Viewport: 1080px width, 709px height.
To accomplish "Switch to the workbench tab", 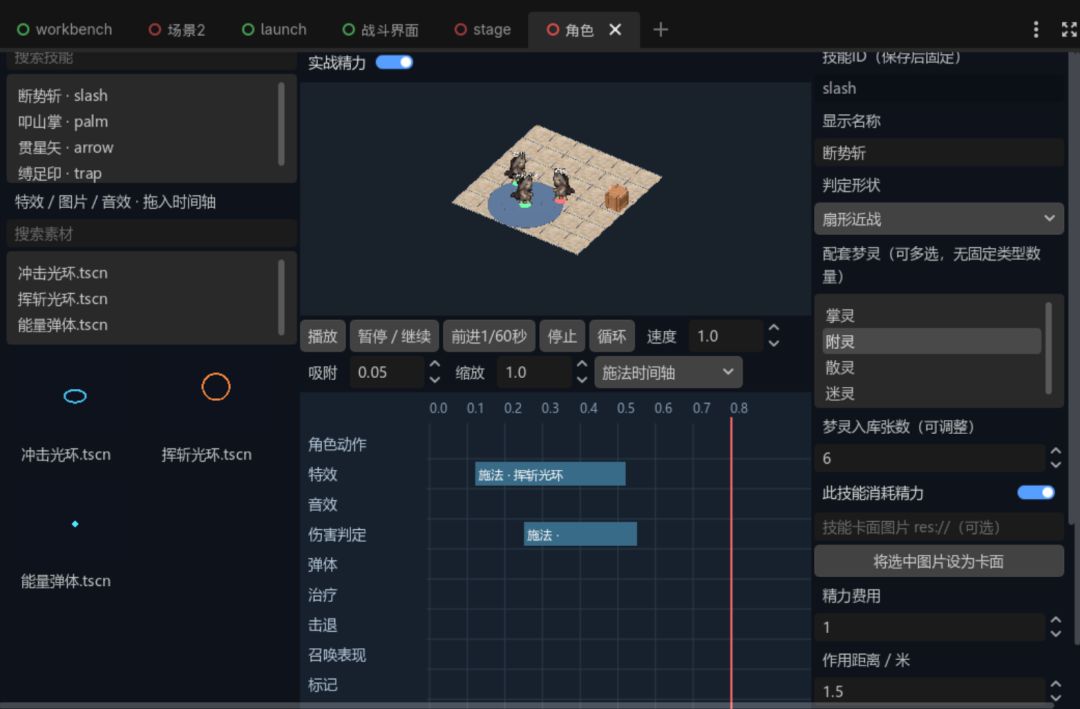I will pos(64,30).
